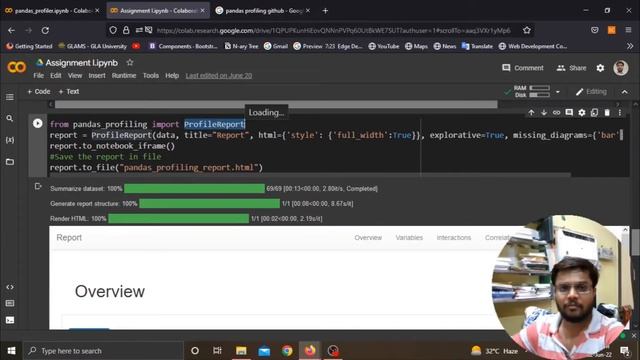Screen dimensions: 640x360
Task: Open Colab settings gear in the header
Action: click(x=600, y=68)
